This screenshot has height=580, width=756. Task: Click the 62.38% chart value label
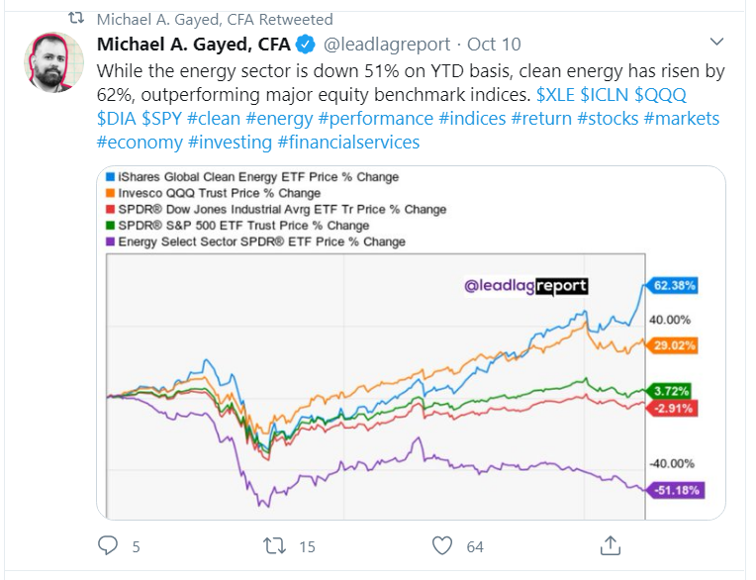(674, 285)
